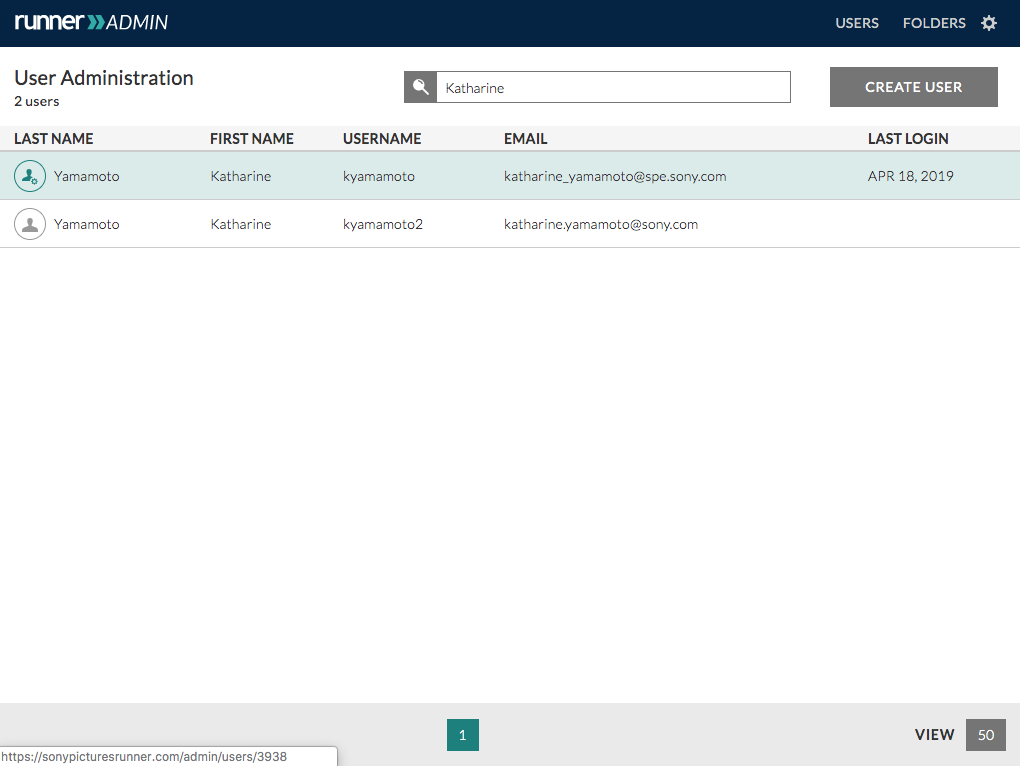The width and height of the screenshot is (1020, 766).
Task: Click the User Administration heading
Action: (x=104, y=78)
